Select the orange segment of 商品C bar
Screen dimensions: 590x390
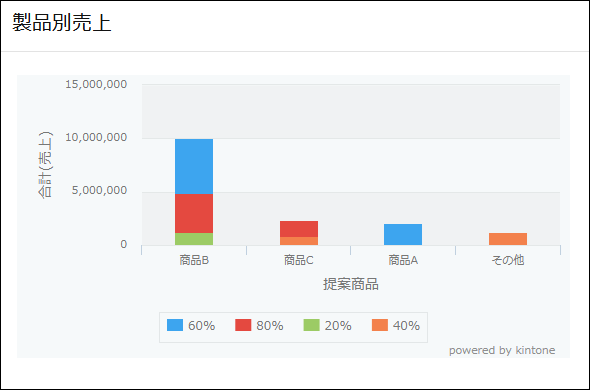[299, 241]
